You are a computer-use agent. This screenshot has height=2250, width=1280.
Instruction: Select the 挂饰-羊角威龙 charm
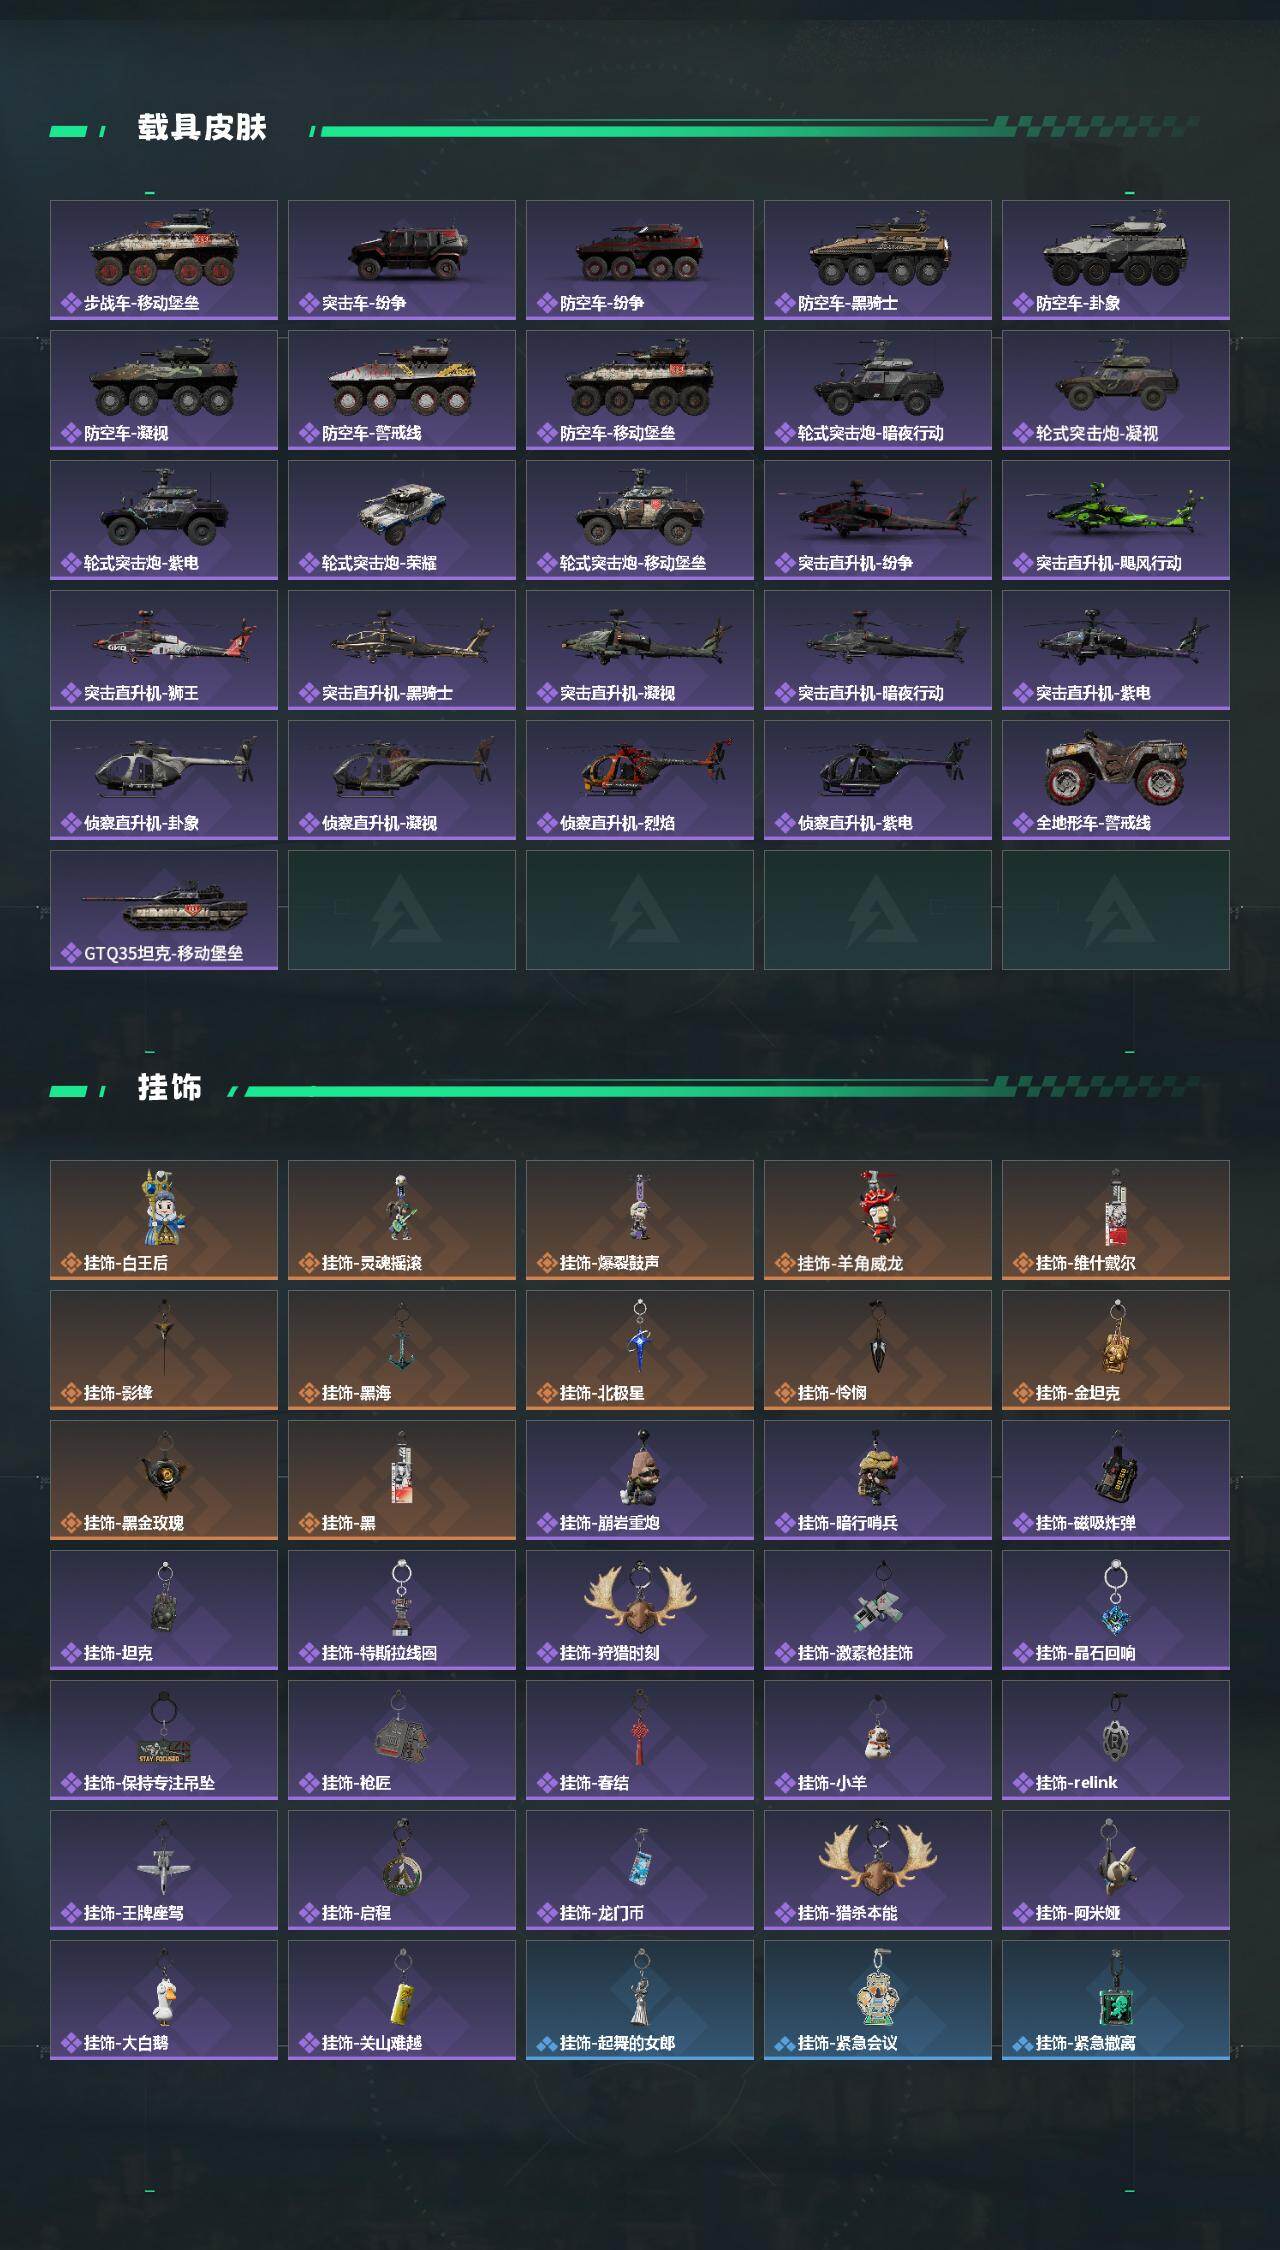click(x=878, y=1220)
